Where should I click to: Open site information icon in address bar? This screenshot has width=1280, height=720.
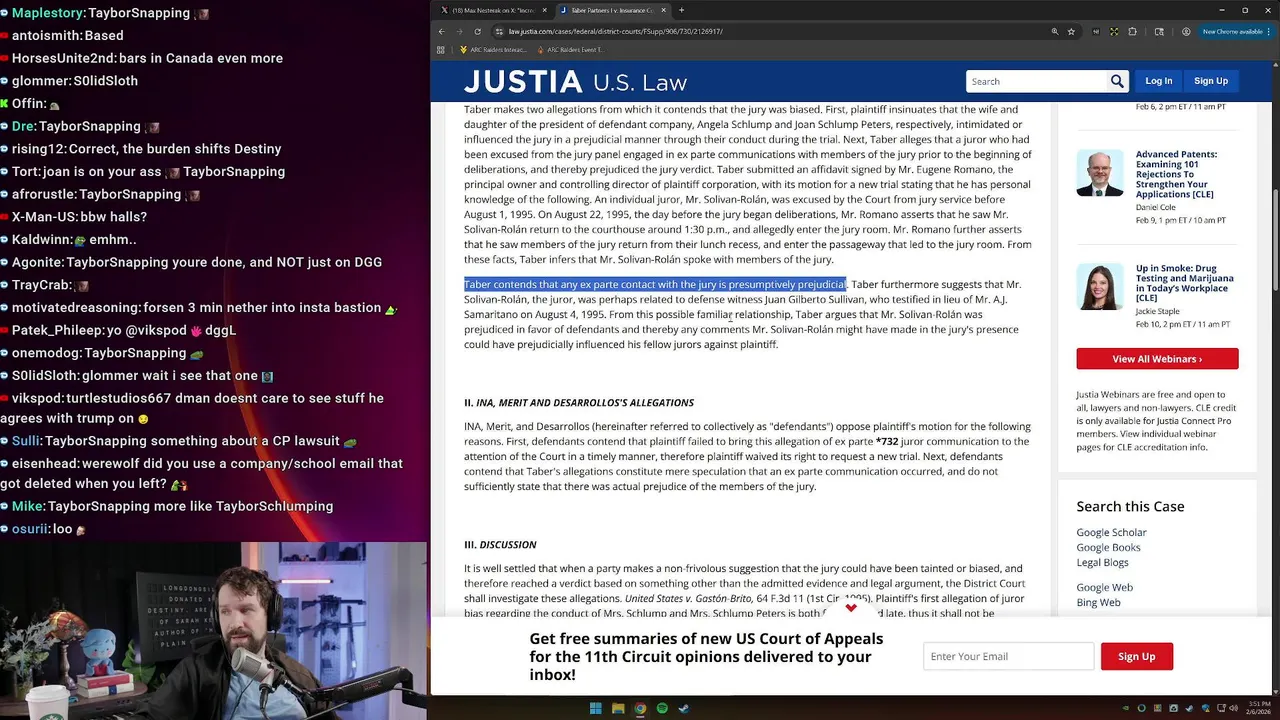click(499, 31)
